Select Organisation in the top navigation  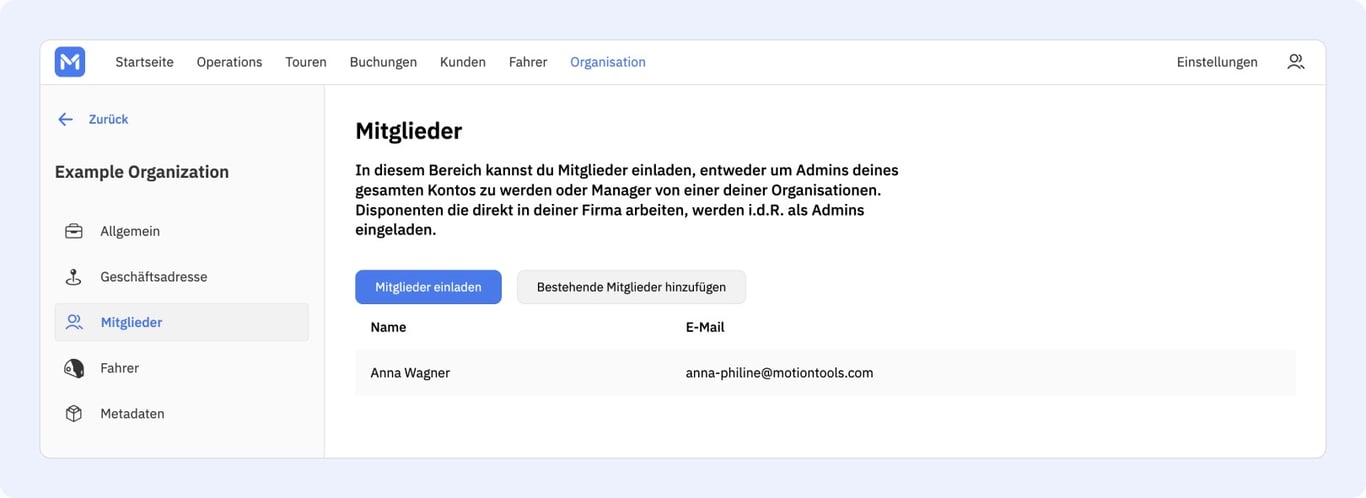click(x=608, y=62)
